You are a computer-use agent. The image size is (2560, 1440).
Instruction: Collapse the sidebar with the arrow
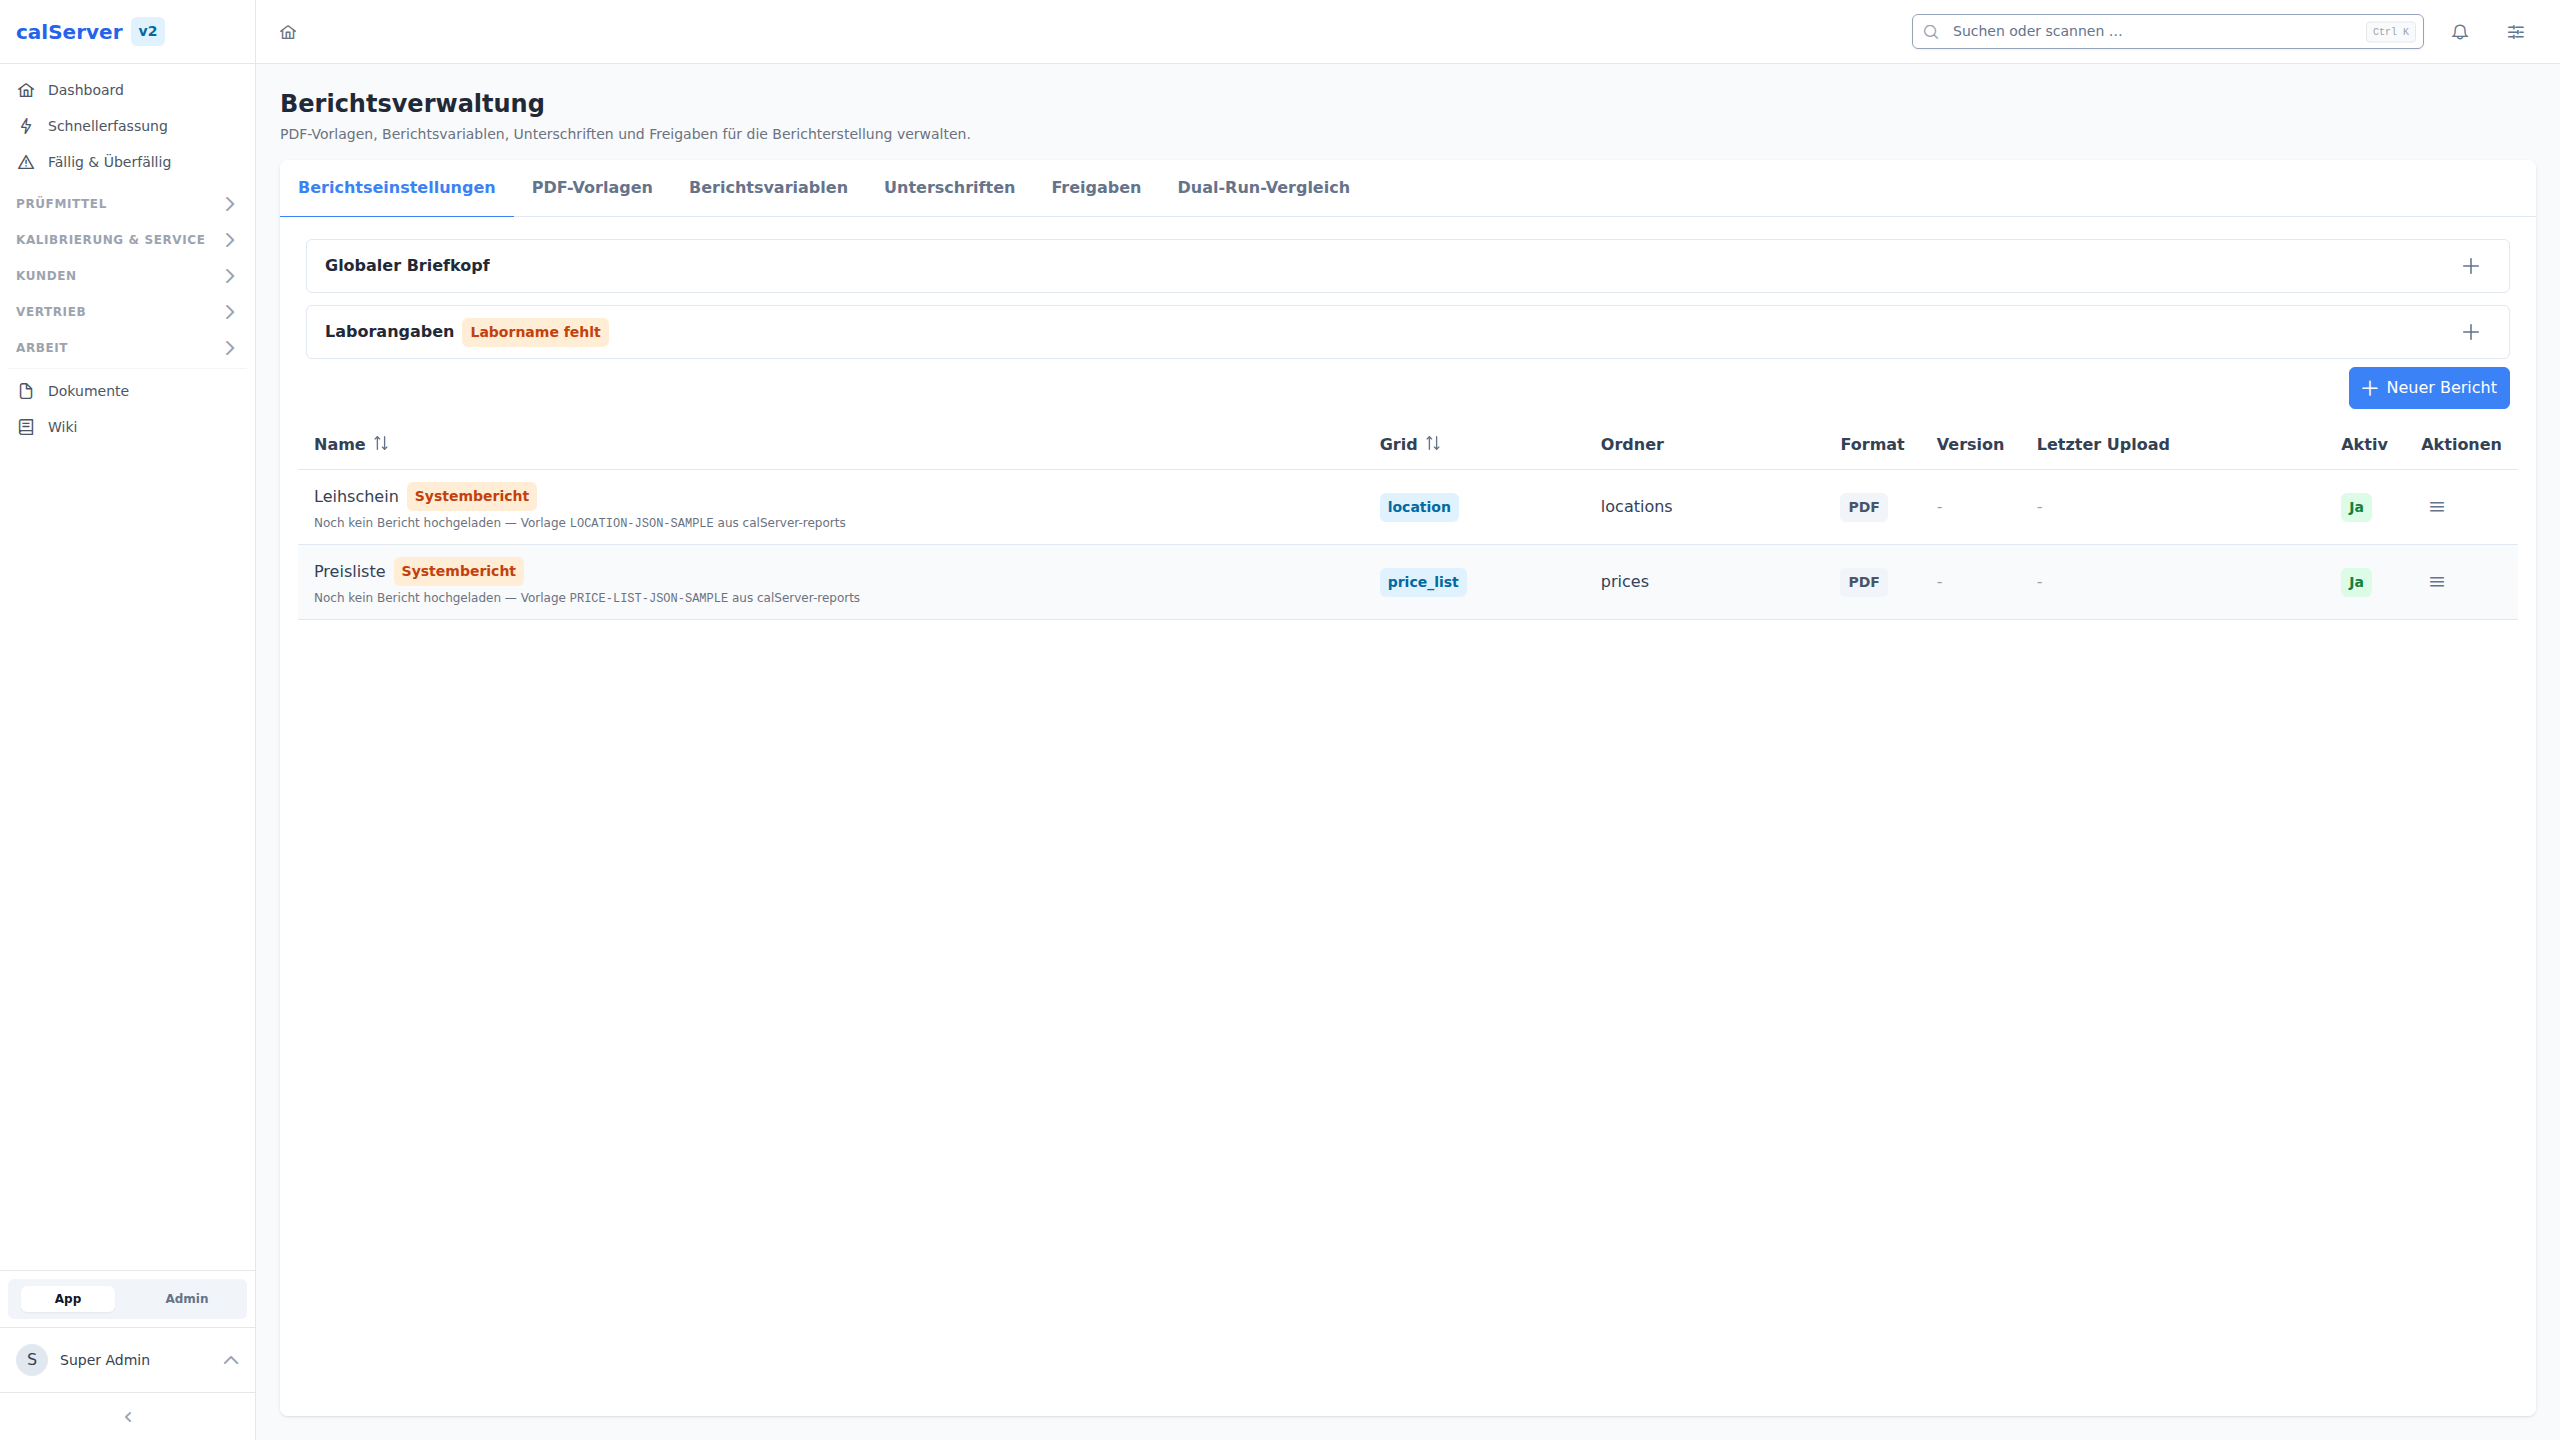(x=128, y=1417)
